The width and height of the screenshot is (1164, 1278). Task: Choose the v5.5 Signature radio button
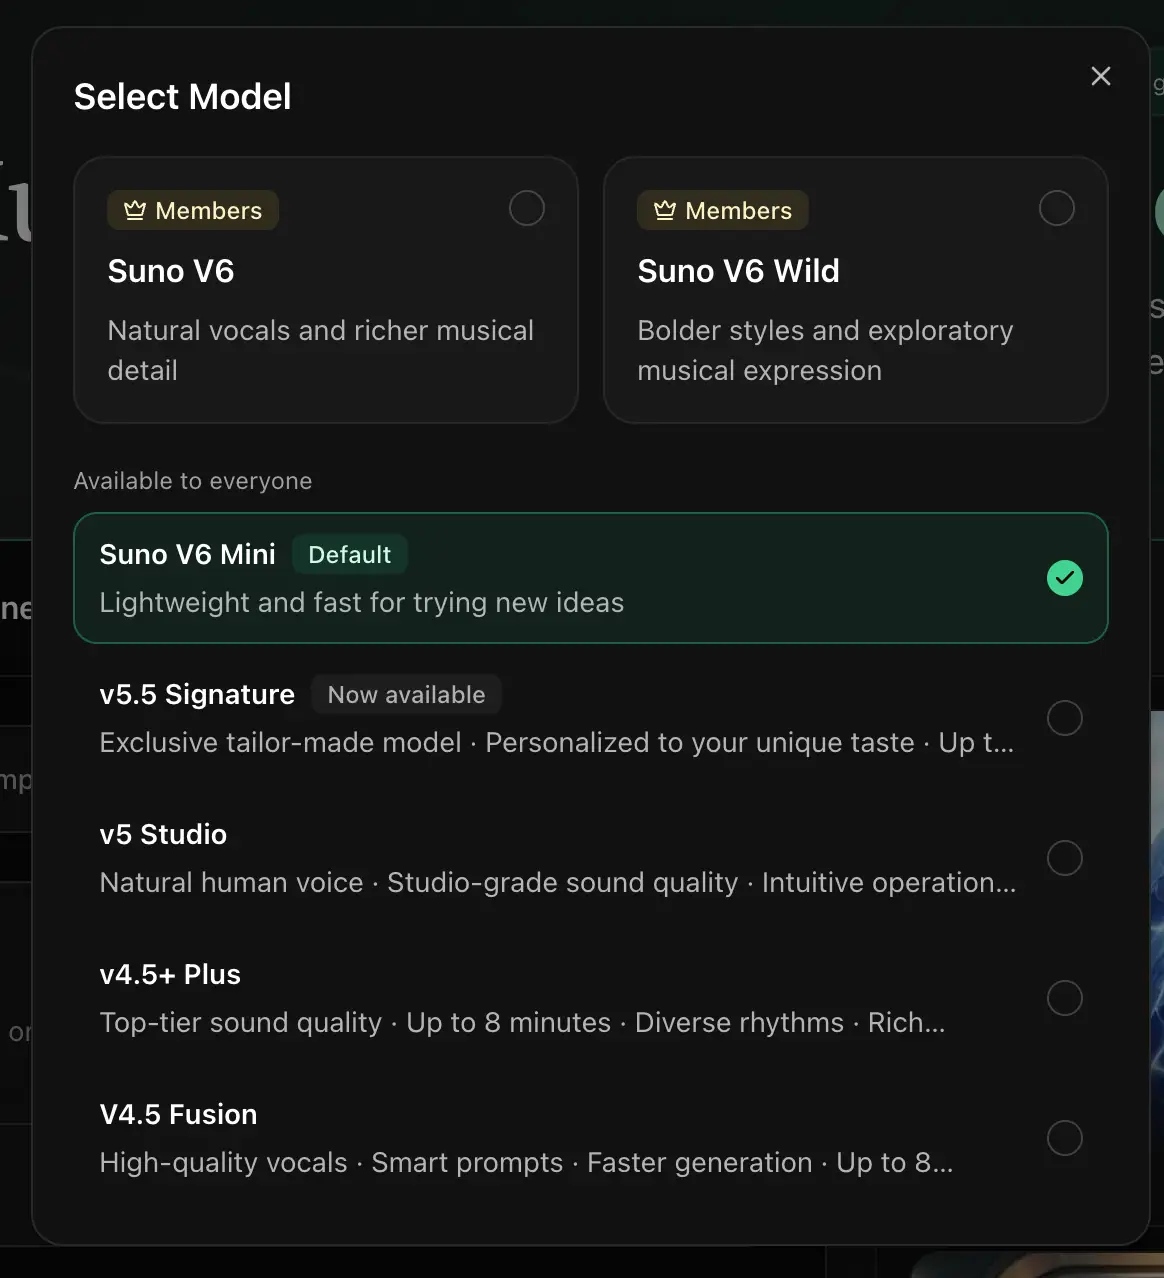click(x=1065, y=718)
